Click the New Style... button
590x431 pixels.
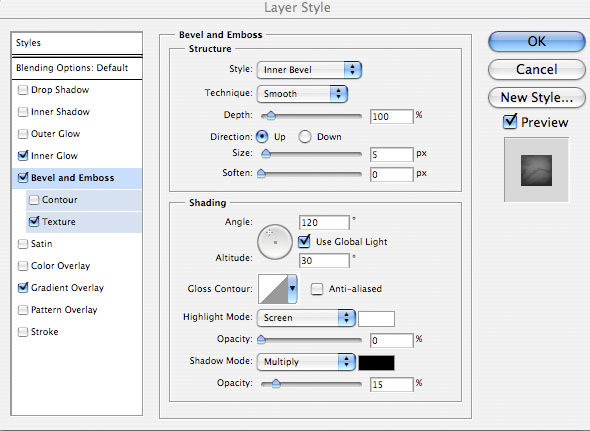click(x=537, y=97)
